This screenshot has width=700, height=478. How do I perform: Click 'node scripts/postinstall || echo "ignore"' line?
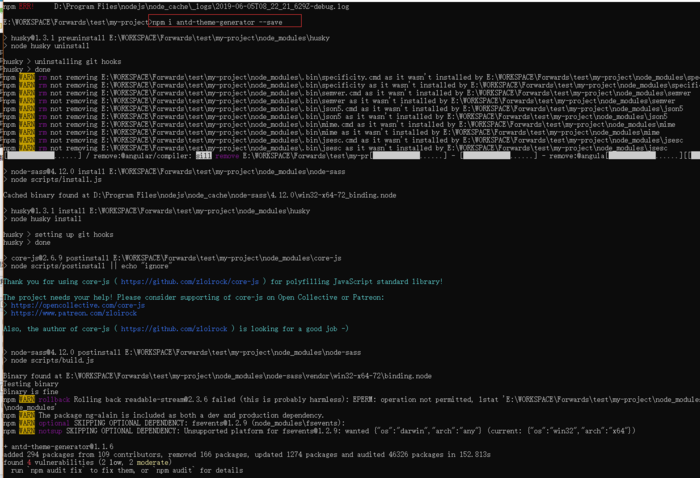coord(88,266)
